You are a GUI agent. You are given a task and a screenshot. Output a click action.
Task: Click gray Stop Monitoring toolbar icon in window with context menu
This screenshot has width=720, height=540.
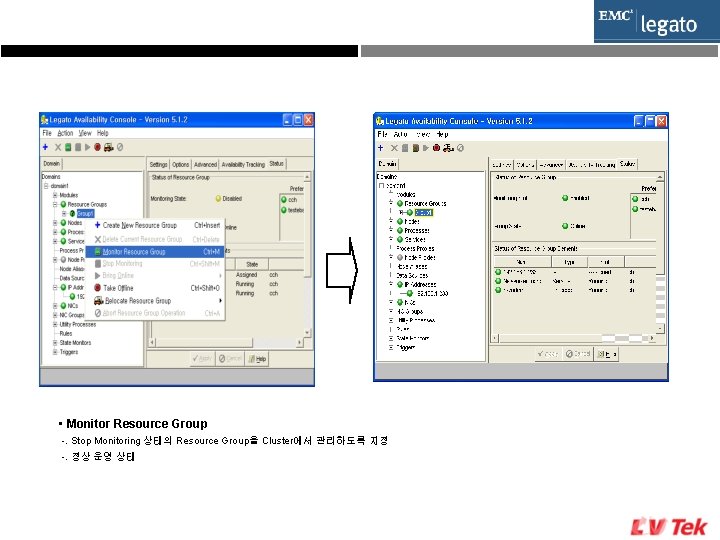pos(78,147)
